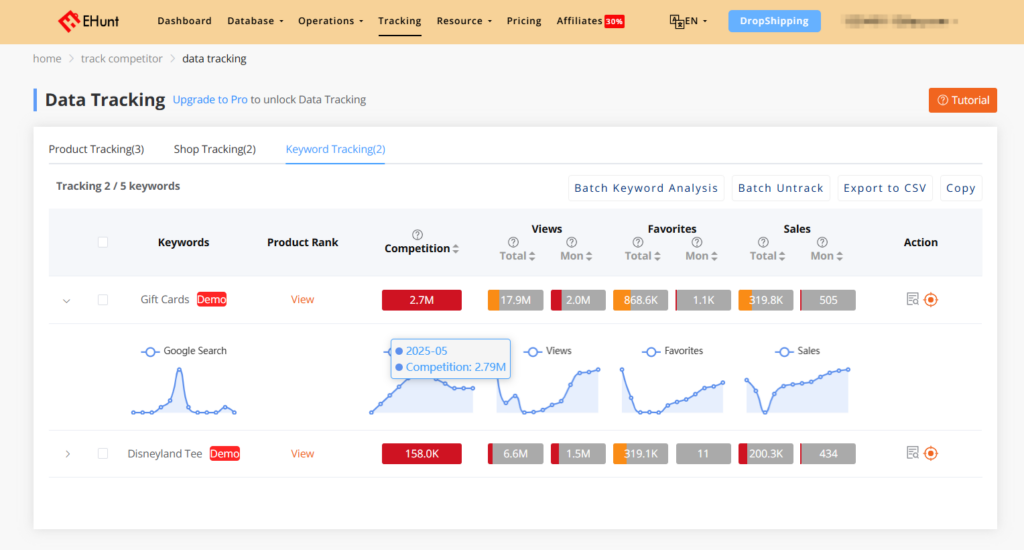Click Export to CSV button
The width and height of the screenshot is (1024, 550).
point(885,188)
